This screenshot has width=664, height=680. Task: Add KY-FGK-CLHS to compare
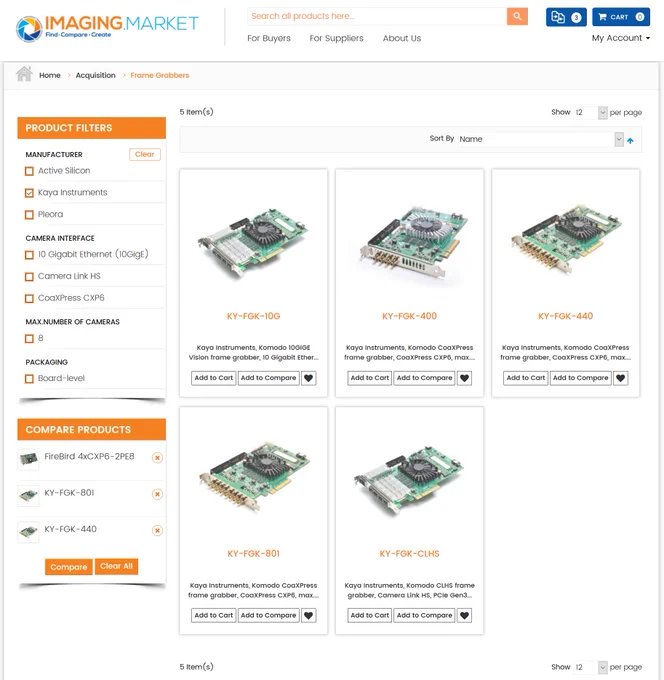pos(424,615)
